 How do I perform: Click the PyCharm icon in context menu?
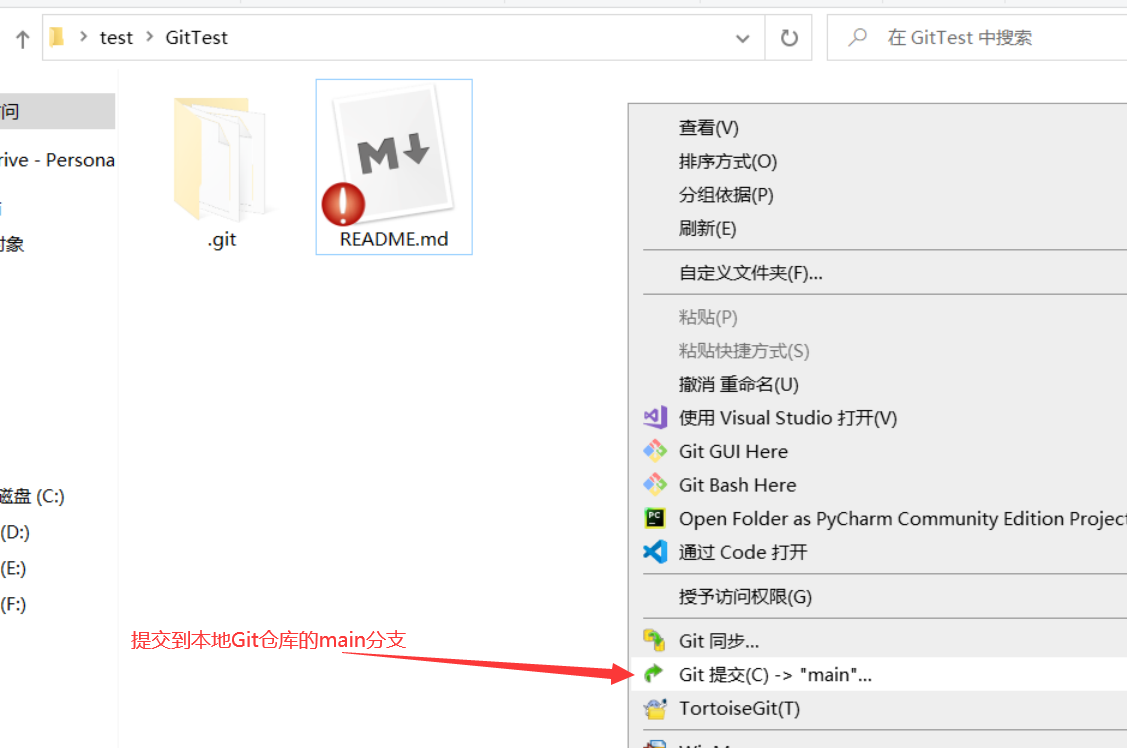tap(655, 518)
